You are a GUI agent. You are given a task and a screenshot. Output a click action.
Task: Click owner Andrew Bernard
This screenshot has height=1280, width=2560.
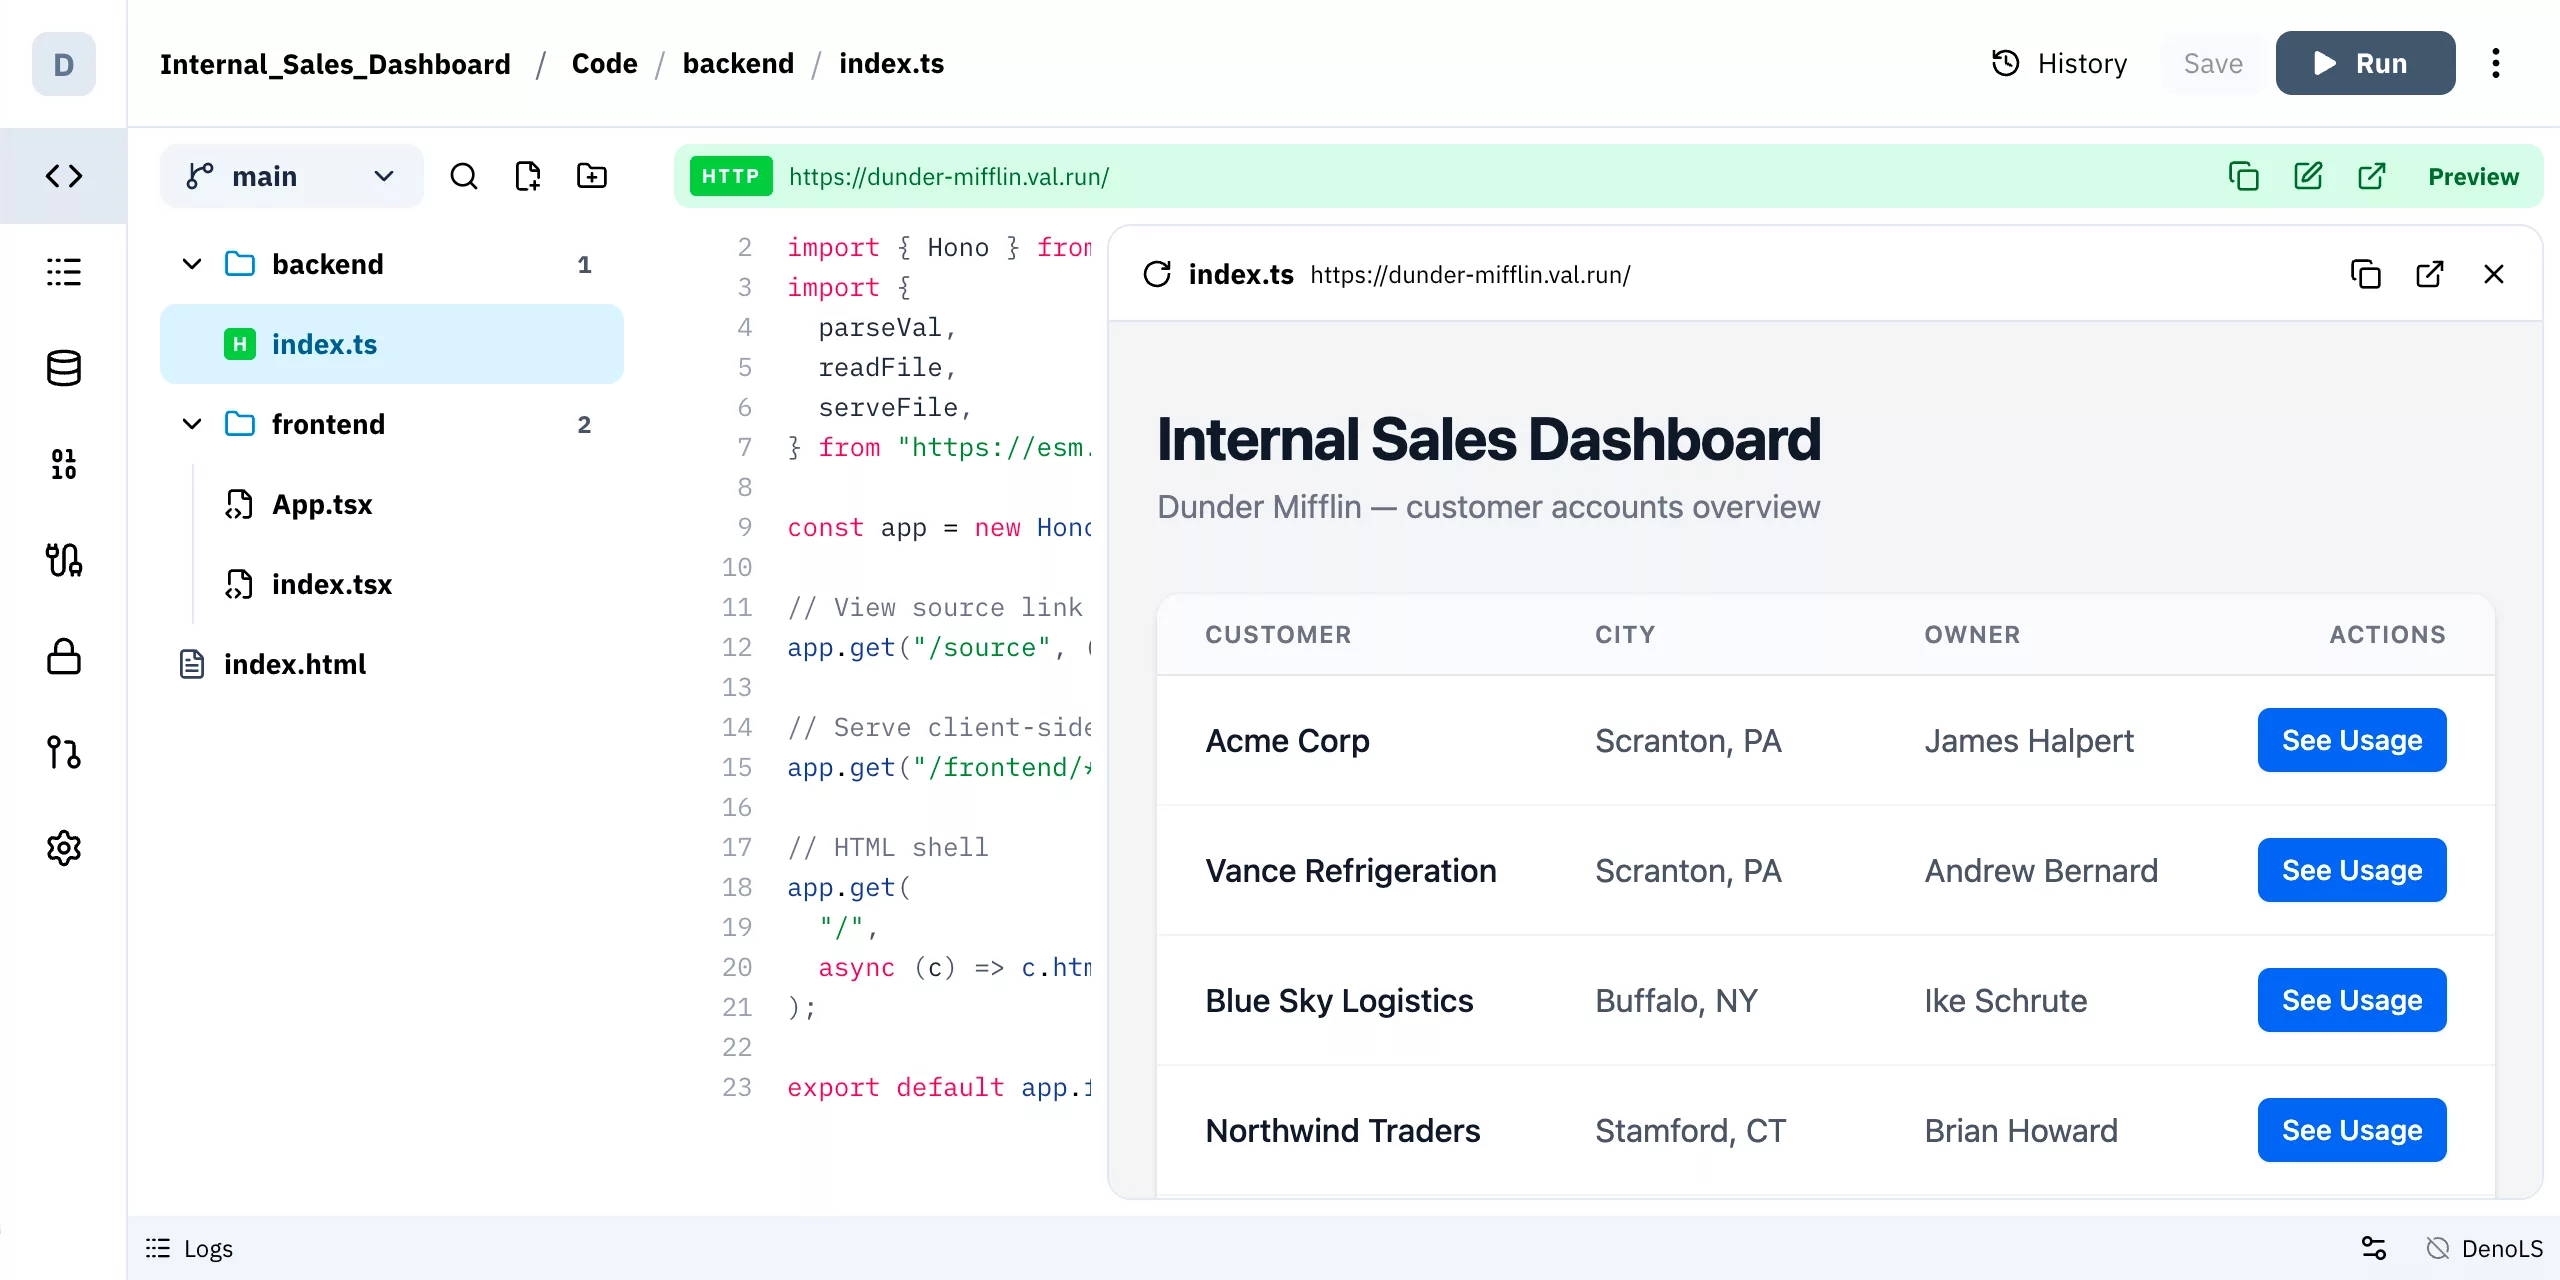pyautogui.click(x=2041, y=870)
